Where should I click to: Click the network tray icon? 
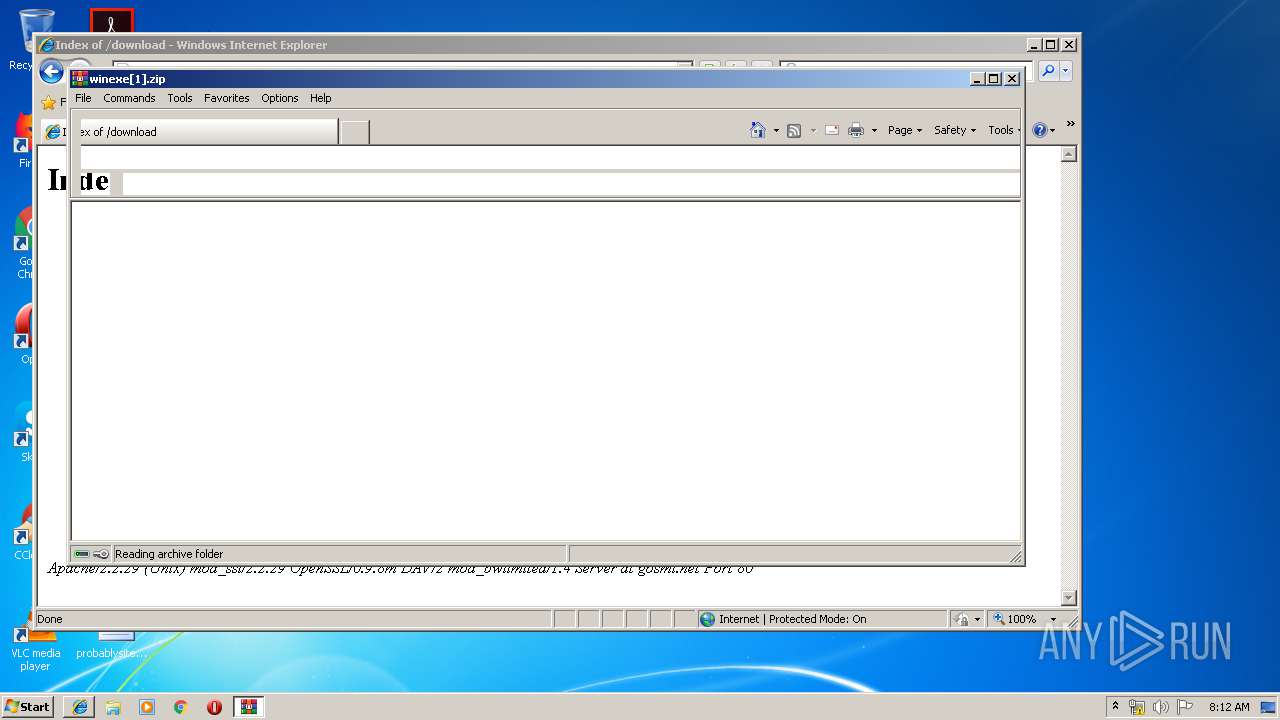coord(1137,707)
